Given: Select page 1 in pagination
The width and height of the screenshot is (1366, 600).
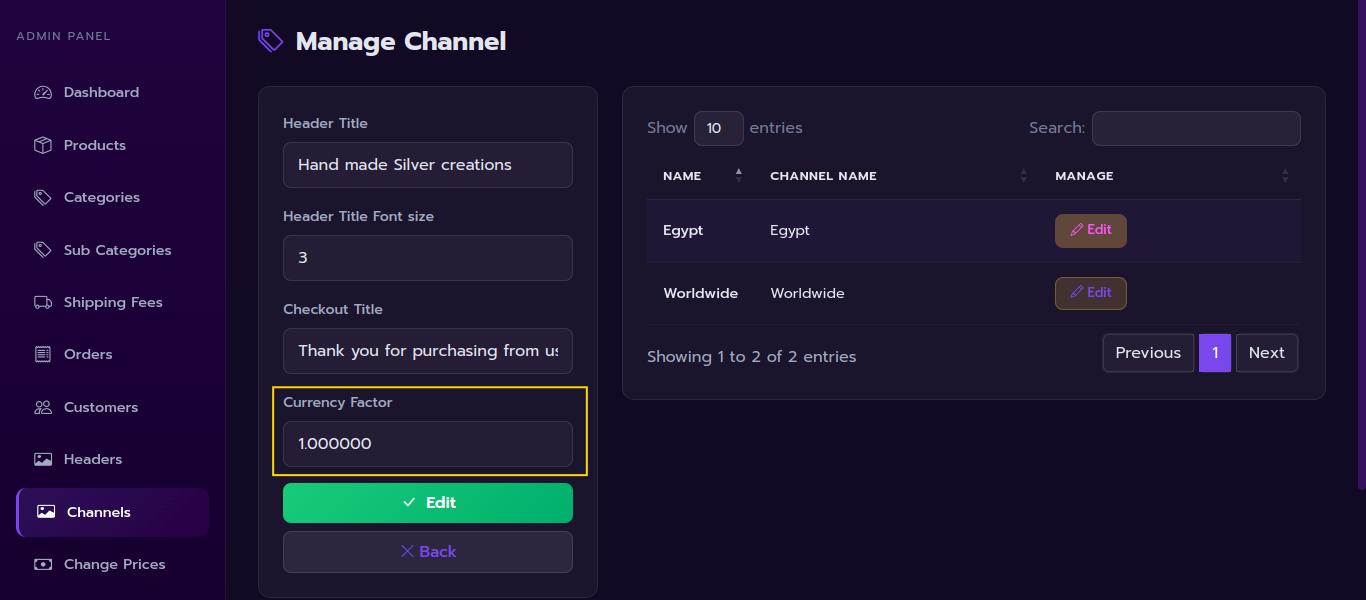Looking at the screenshot, I should [x=1215, y=353].
